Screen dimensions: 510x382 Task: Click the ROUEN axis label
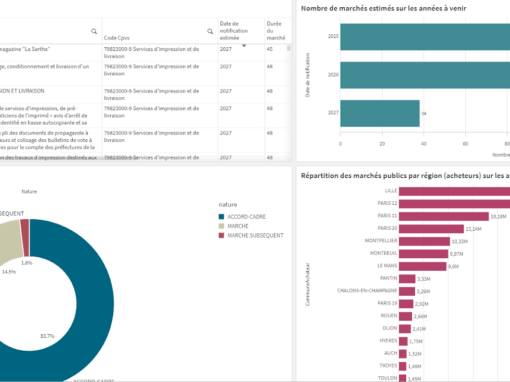pos(389,316)
